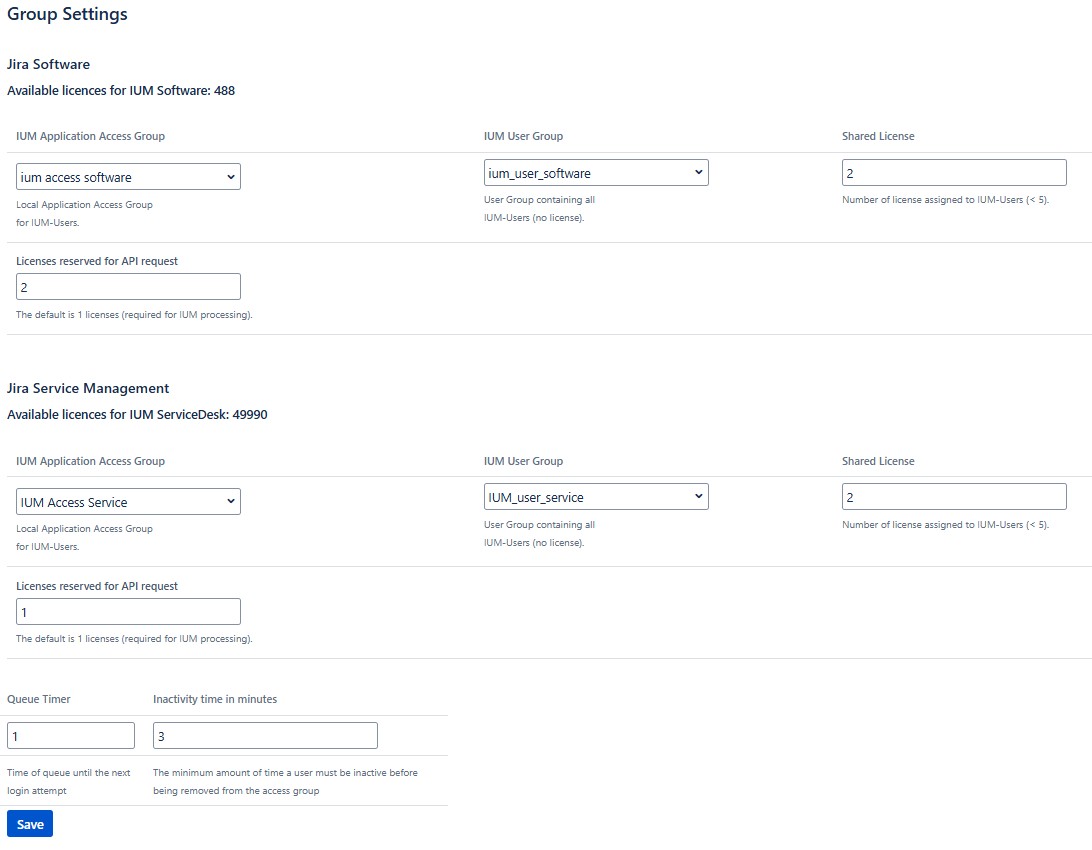Image resolution: width=1092 pixels, height=850 pixels.
Task: Click the Jira Software Shared License field
Action: coord(954,173)
